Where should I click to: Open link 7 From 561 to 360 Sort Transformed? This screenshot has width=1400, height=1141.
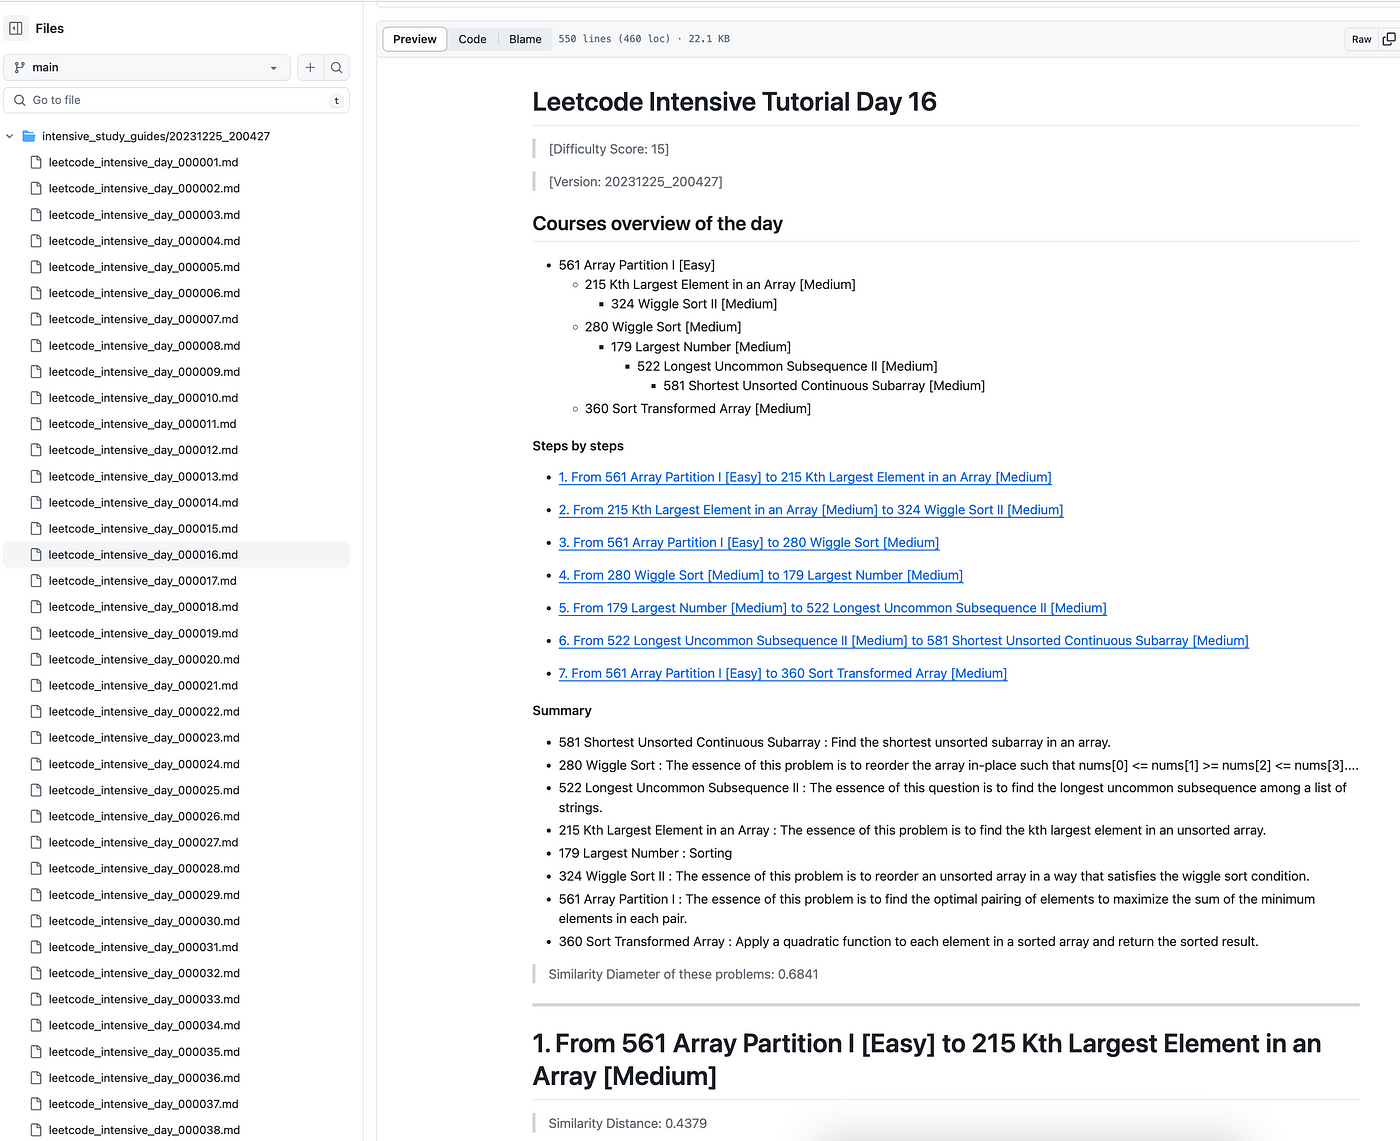[783, 673]
